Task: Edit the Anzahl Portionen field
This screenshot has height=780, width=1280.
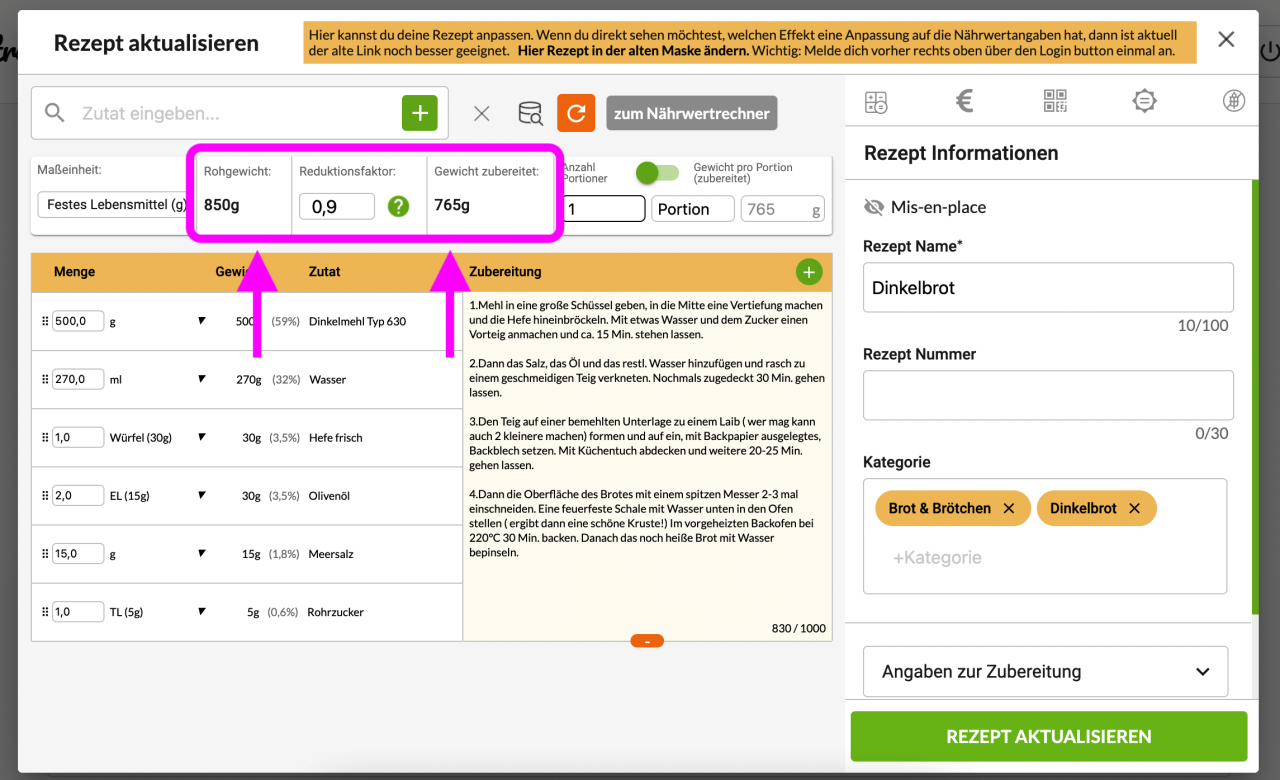Action: (x=604, y=209)
